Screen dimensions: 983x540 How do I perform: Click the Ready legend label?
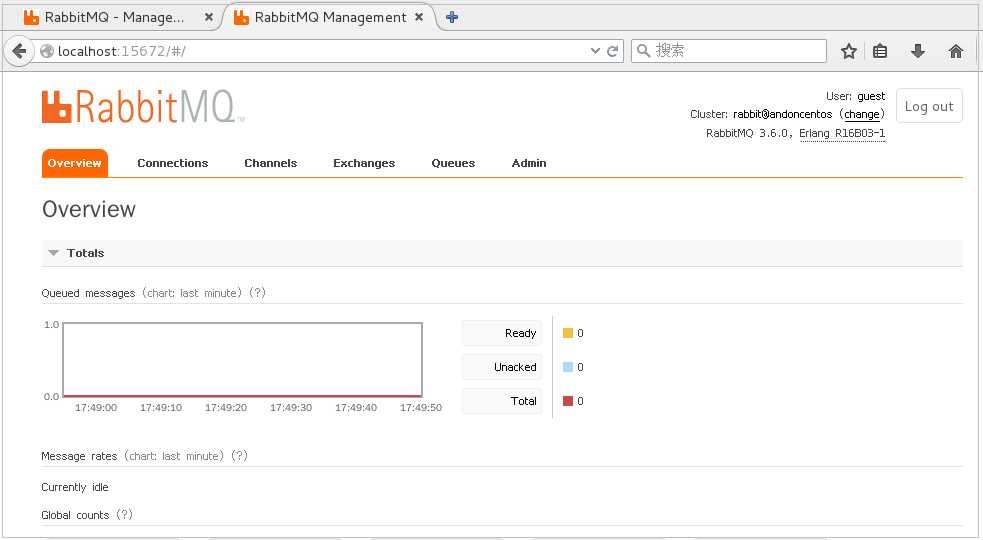click(502, 333)
